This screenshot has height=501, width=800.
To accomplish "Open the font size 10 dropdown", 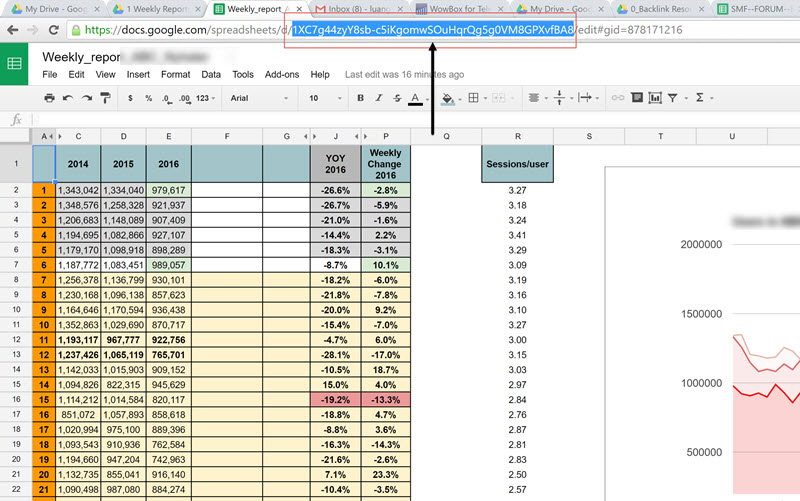I will pos(321,98).
